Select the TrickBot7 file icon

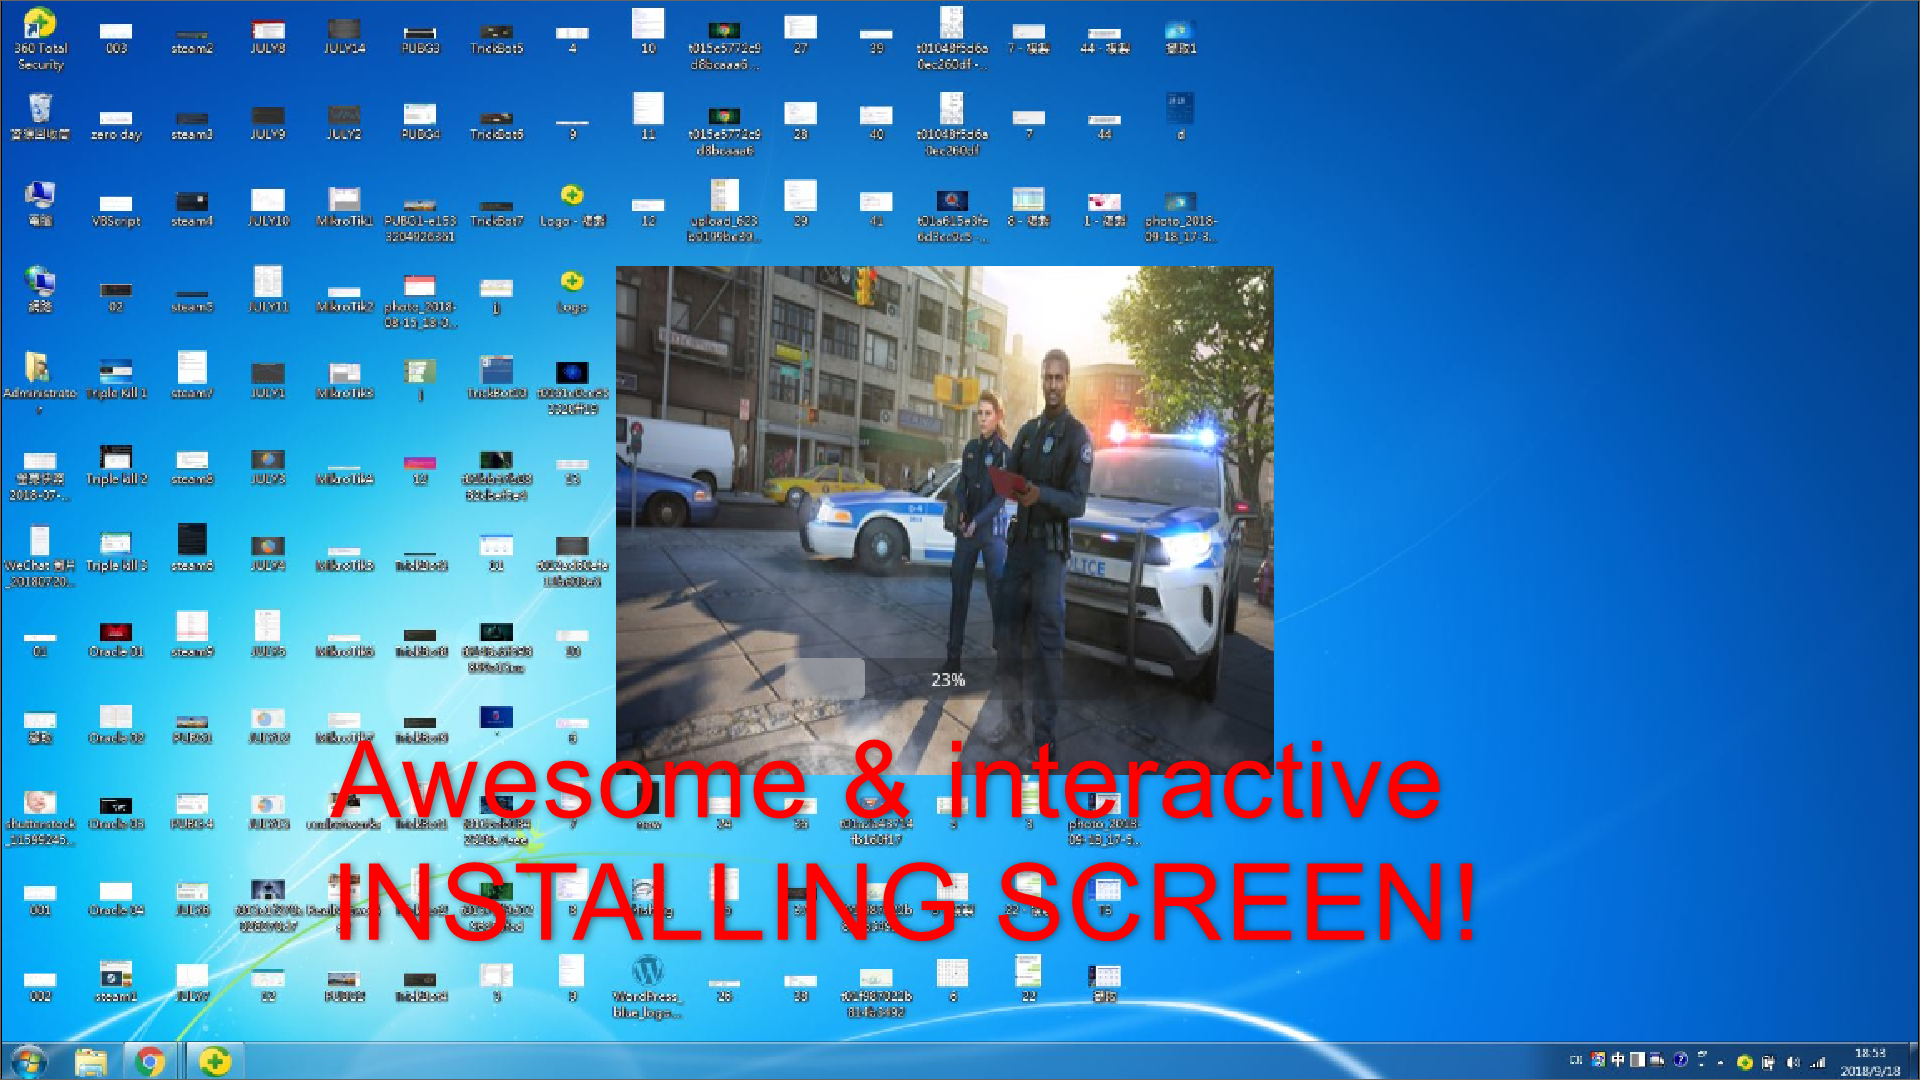(x=496, y=213)
